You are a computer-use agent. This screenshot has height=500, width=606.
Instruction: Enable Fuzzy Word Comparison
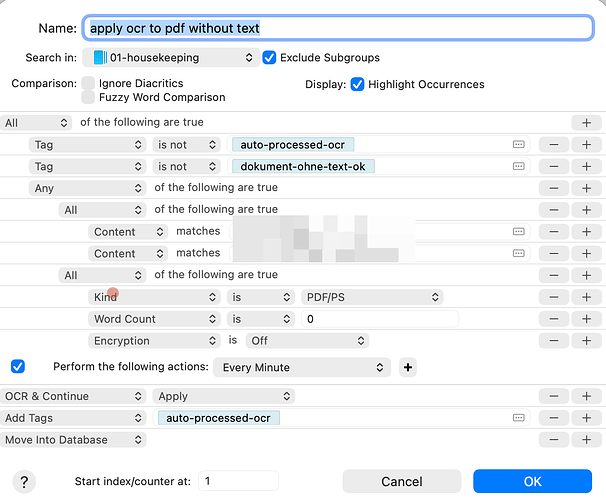coord(88,97)
